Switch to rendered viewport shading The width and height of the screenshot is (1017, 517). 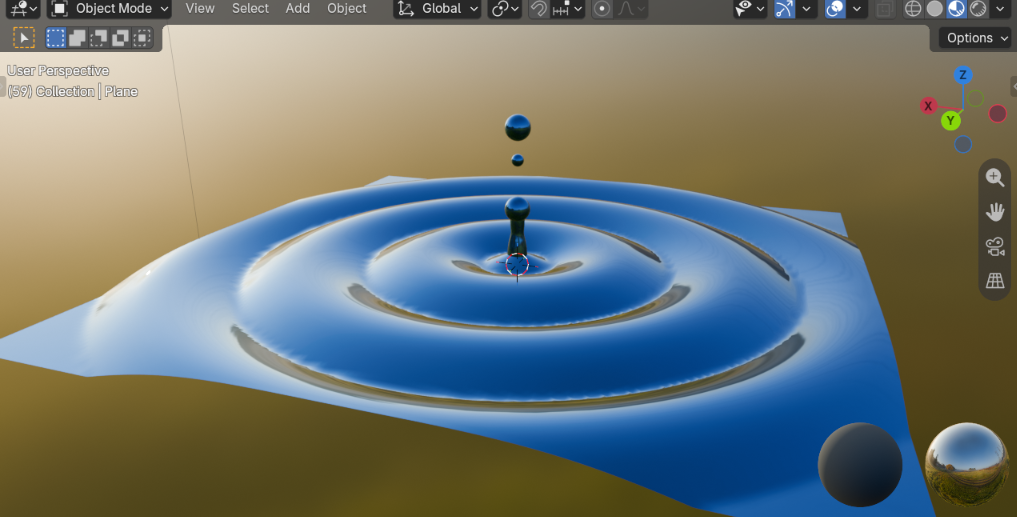coord(978,8)
